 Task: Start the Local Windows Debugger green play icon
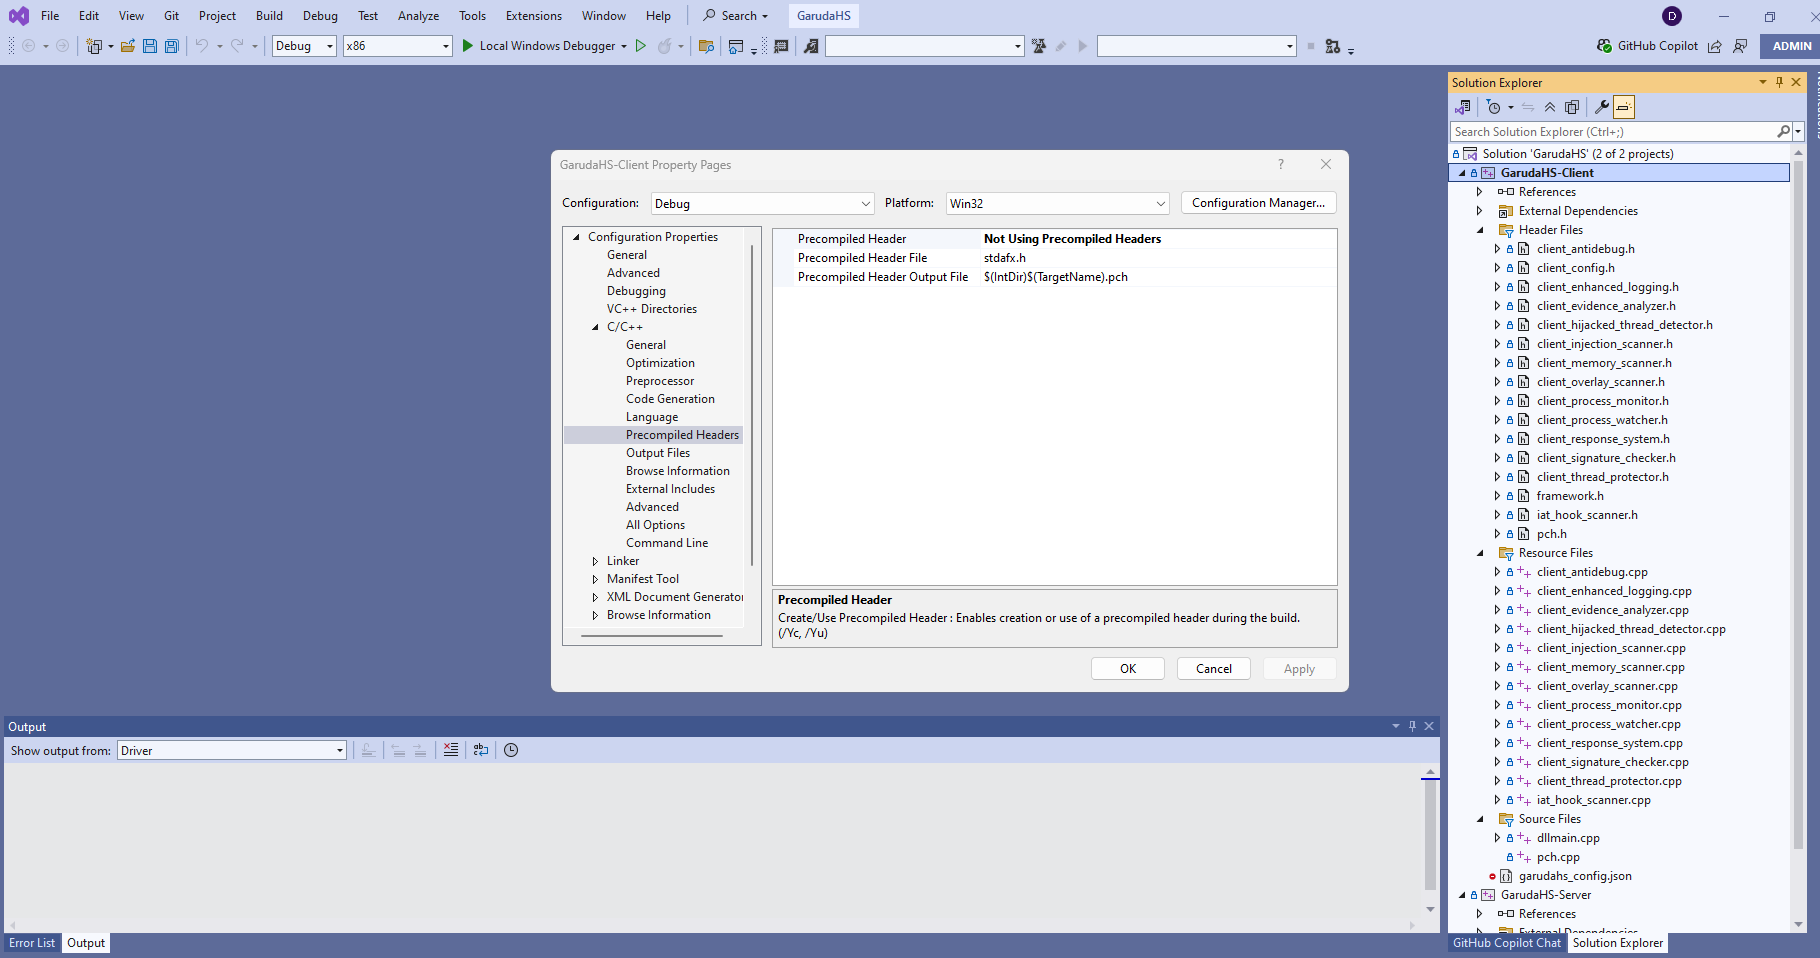pyautogui.click(x=467, y=46)
